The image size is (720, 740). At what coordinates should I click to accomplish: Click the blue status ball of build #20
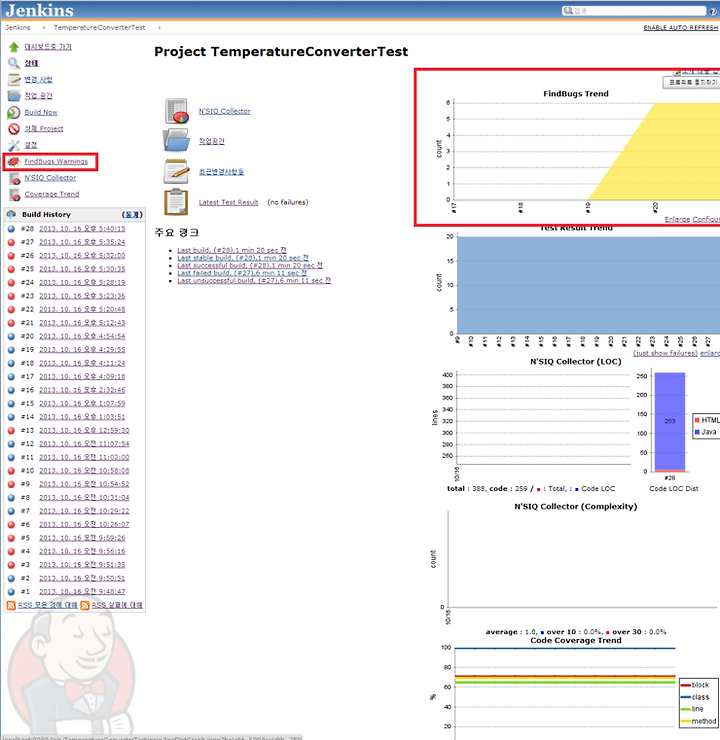[11, 336]
